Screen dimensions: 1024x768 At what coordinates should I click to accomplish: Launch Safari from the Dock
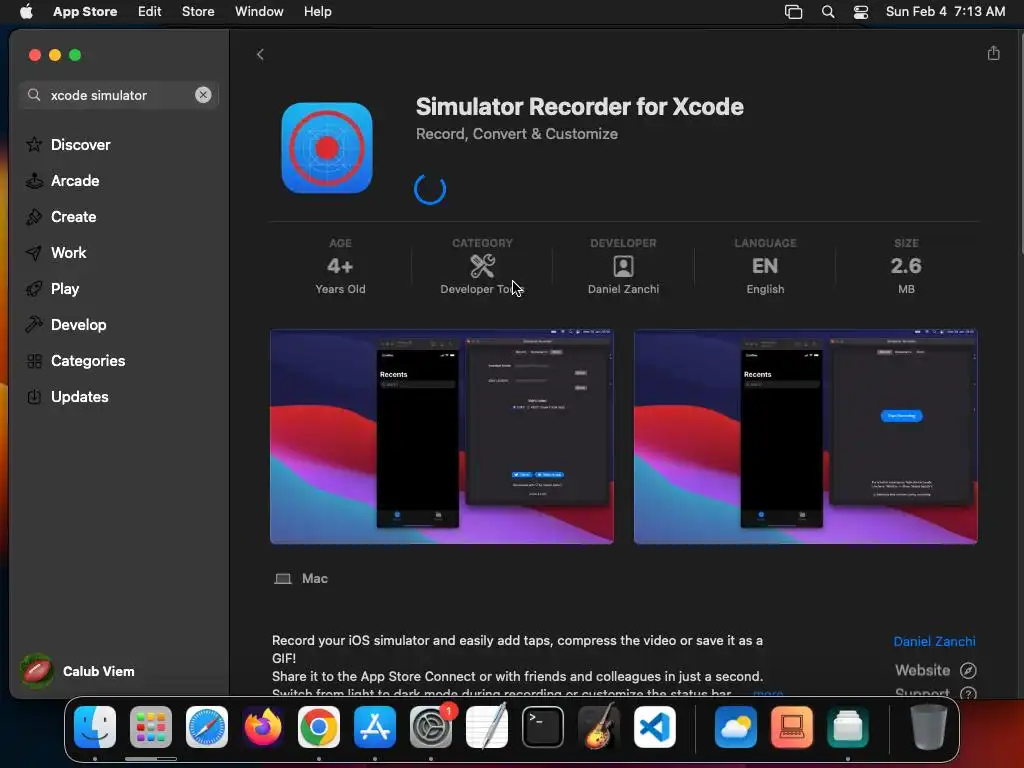click(x=207, y=726)
